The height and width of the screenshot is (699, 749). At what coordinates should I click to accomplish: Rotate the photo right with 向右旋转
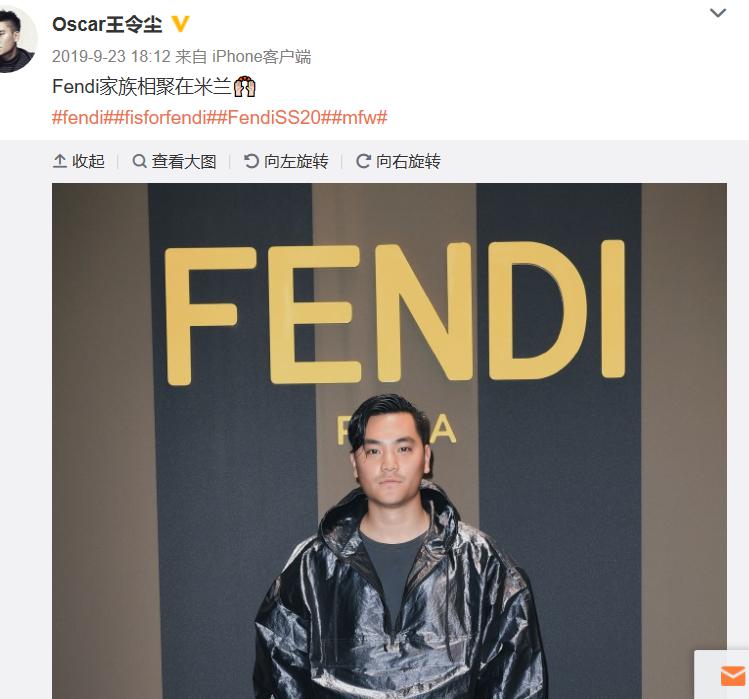pos(398,161)
